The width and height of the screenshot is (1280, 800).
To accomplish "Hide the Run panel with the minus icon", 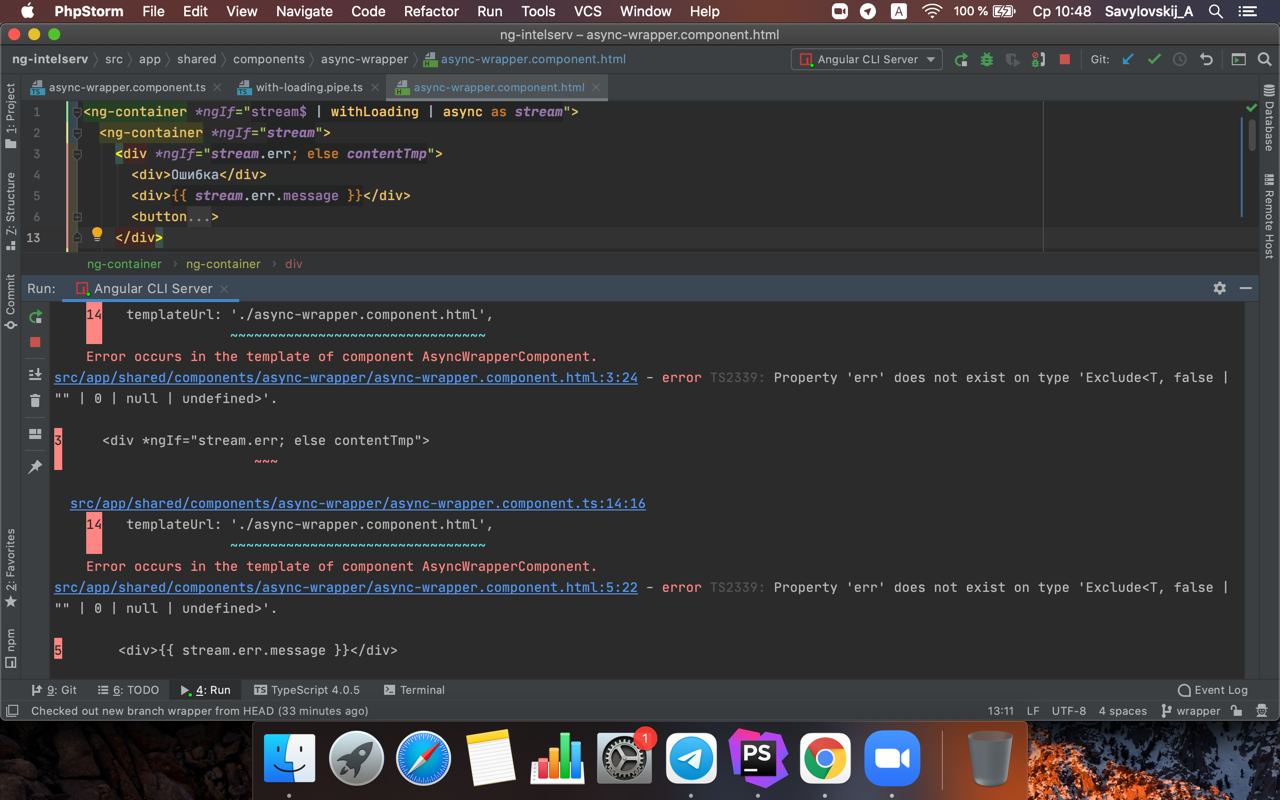I will (x=1245, y=288).
